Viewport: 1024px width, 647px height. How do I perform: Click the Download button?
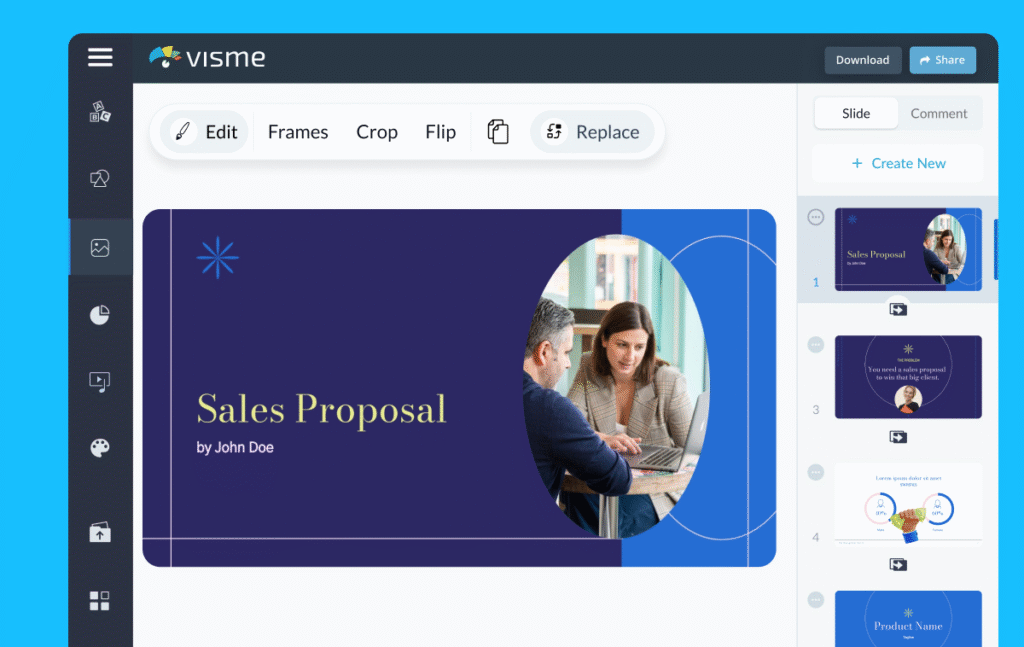(863, 60)
